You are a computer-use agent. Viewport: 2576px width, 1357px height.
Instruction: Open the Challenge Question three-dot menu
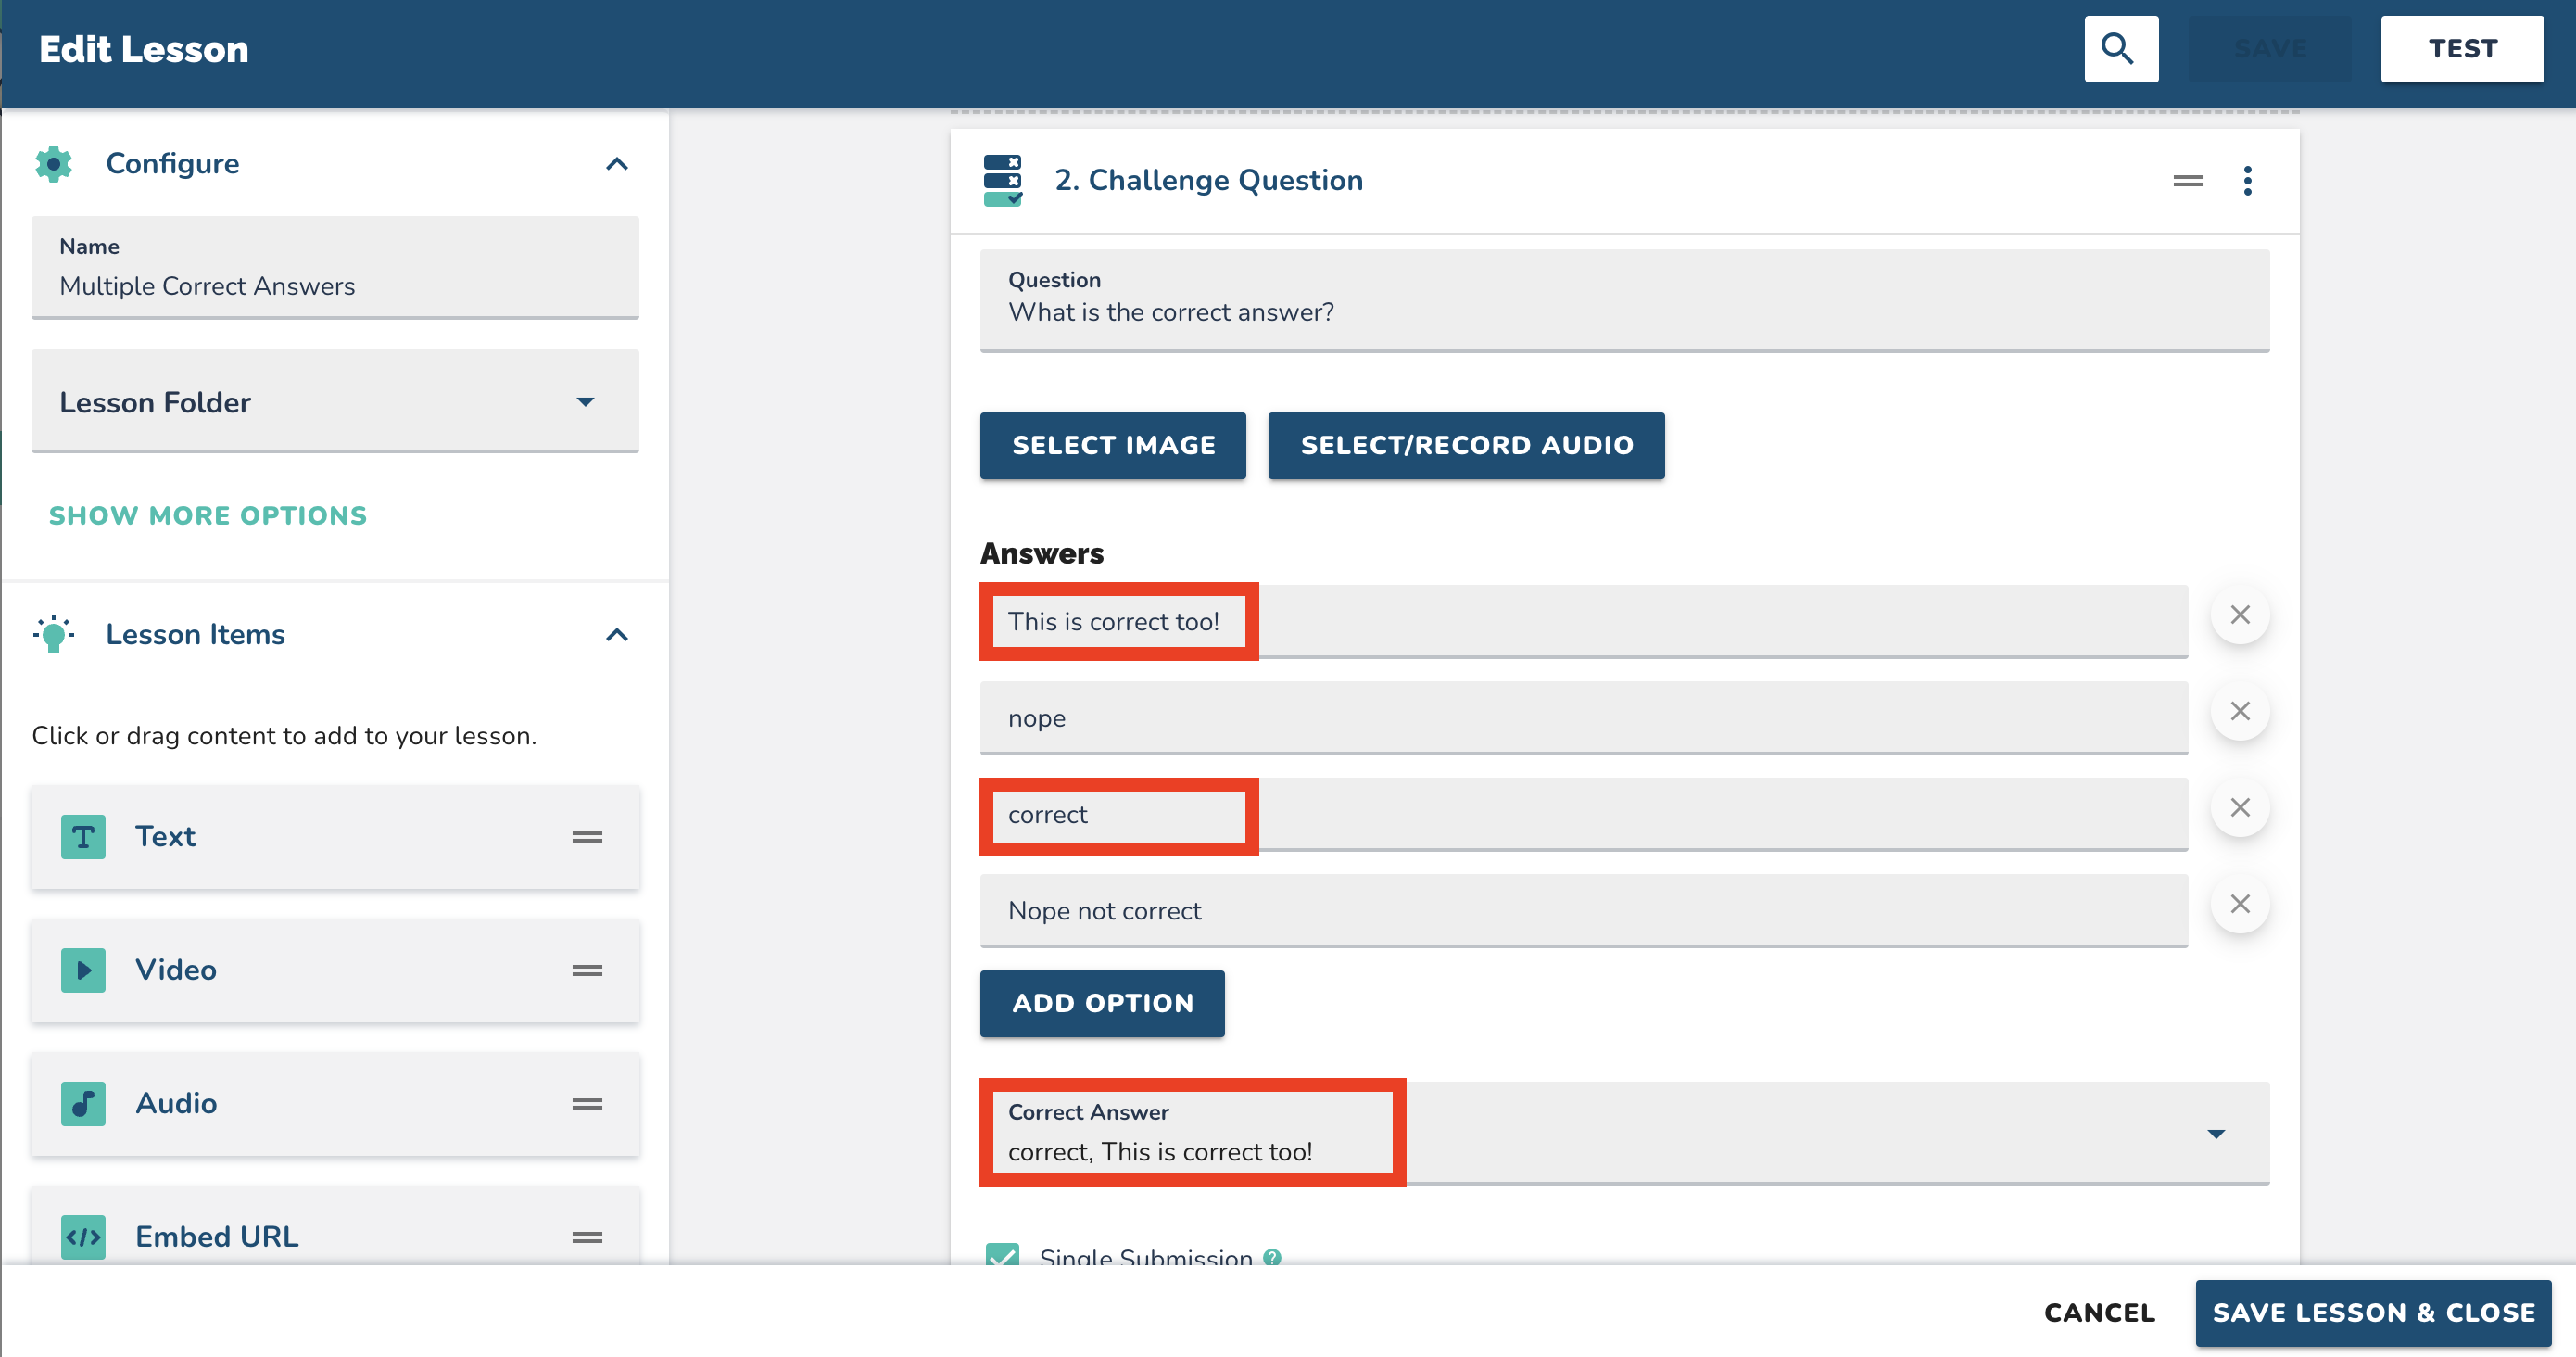[2247, 181]
